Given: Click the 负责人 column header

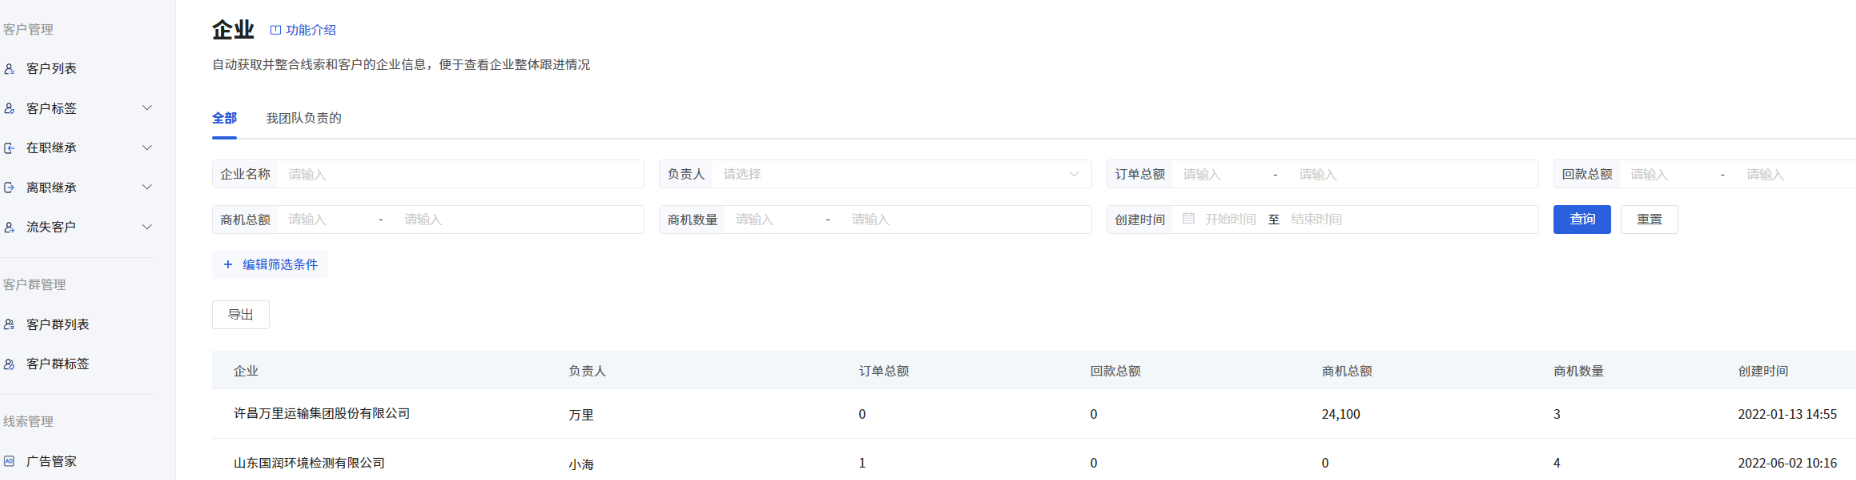Looking at the screenshot, I should coord(587,371).
